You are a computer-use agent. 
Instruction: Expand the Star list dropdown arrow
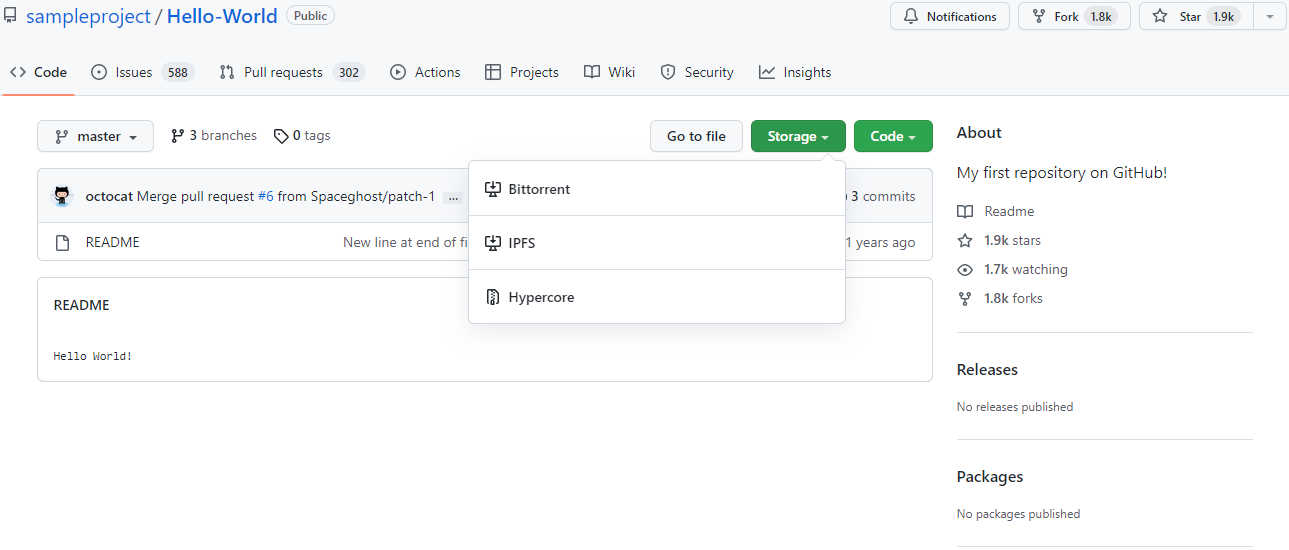coord(1269,16)
